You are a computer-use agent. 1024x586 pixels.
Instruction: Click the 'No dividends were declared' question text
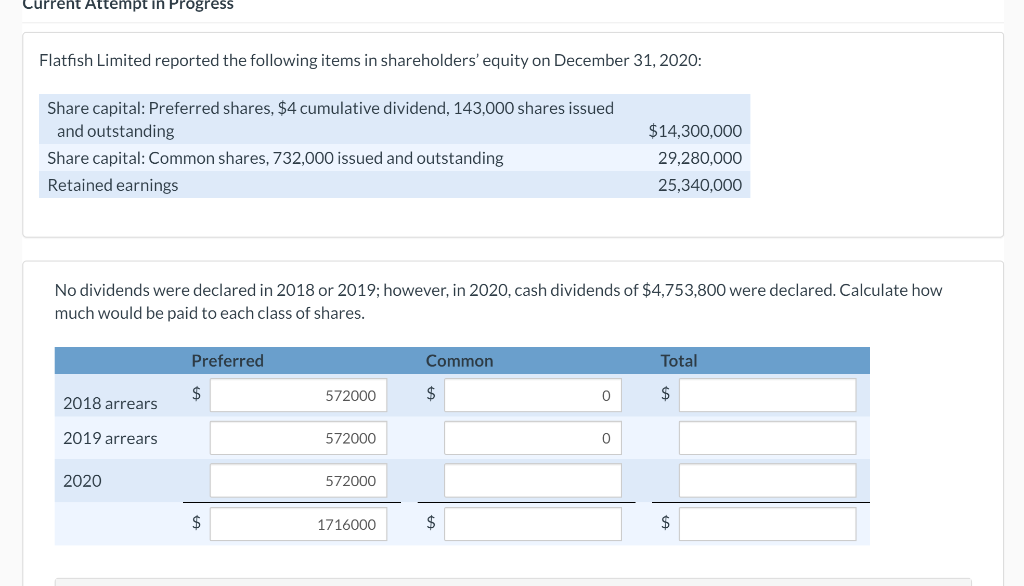click(498, 301)
